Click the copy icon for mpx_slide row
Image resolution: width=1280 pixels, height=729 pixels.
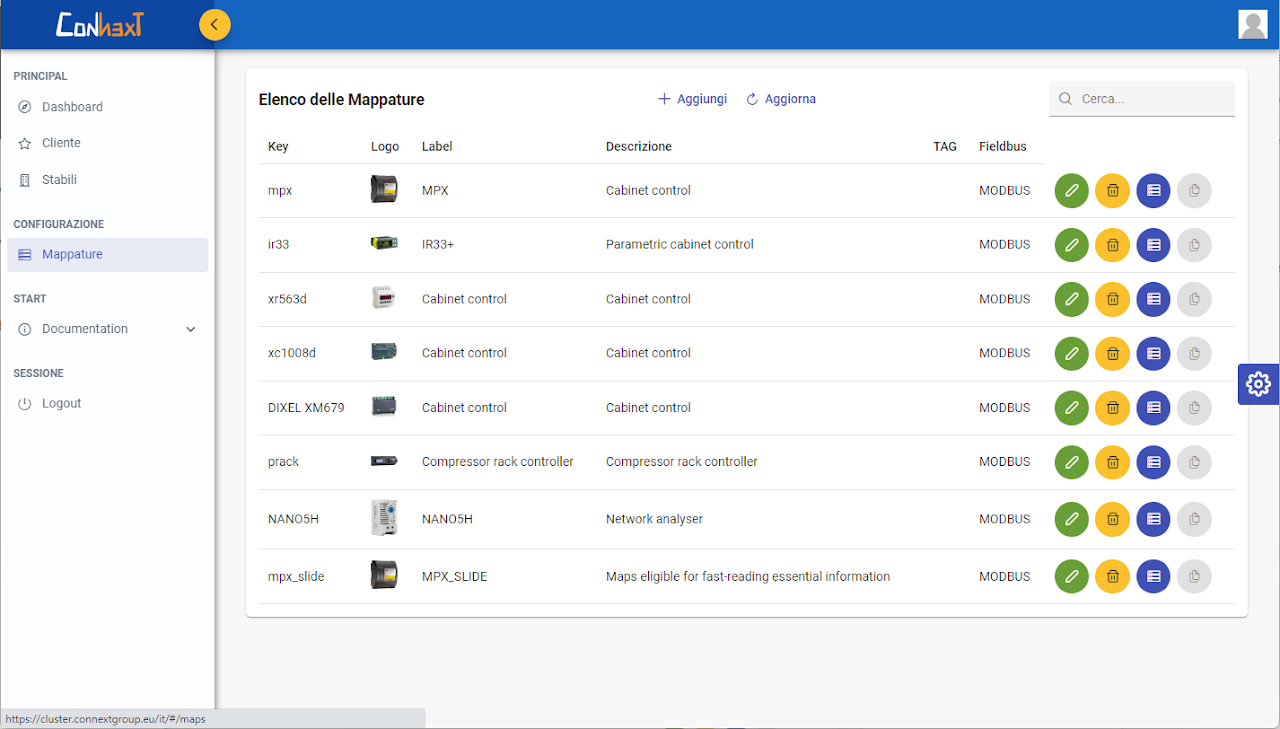tap(1194, 576)
